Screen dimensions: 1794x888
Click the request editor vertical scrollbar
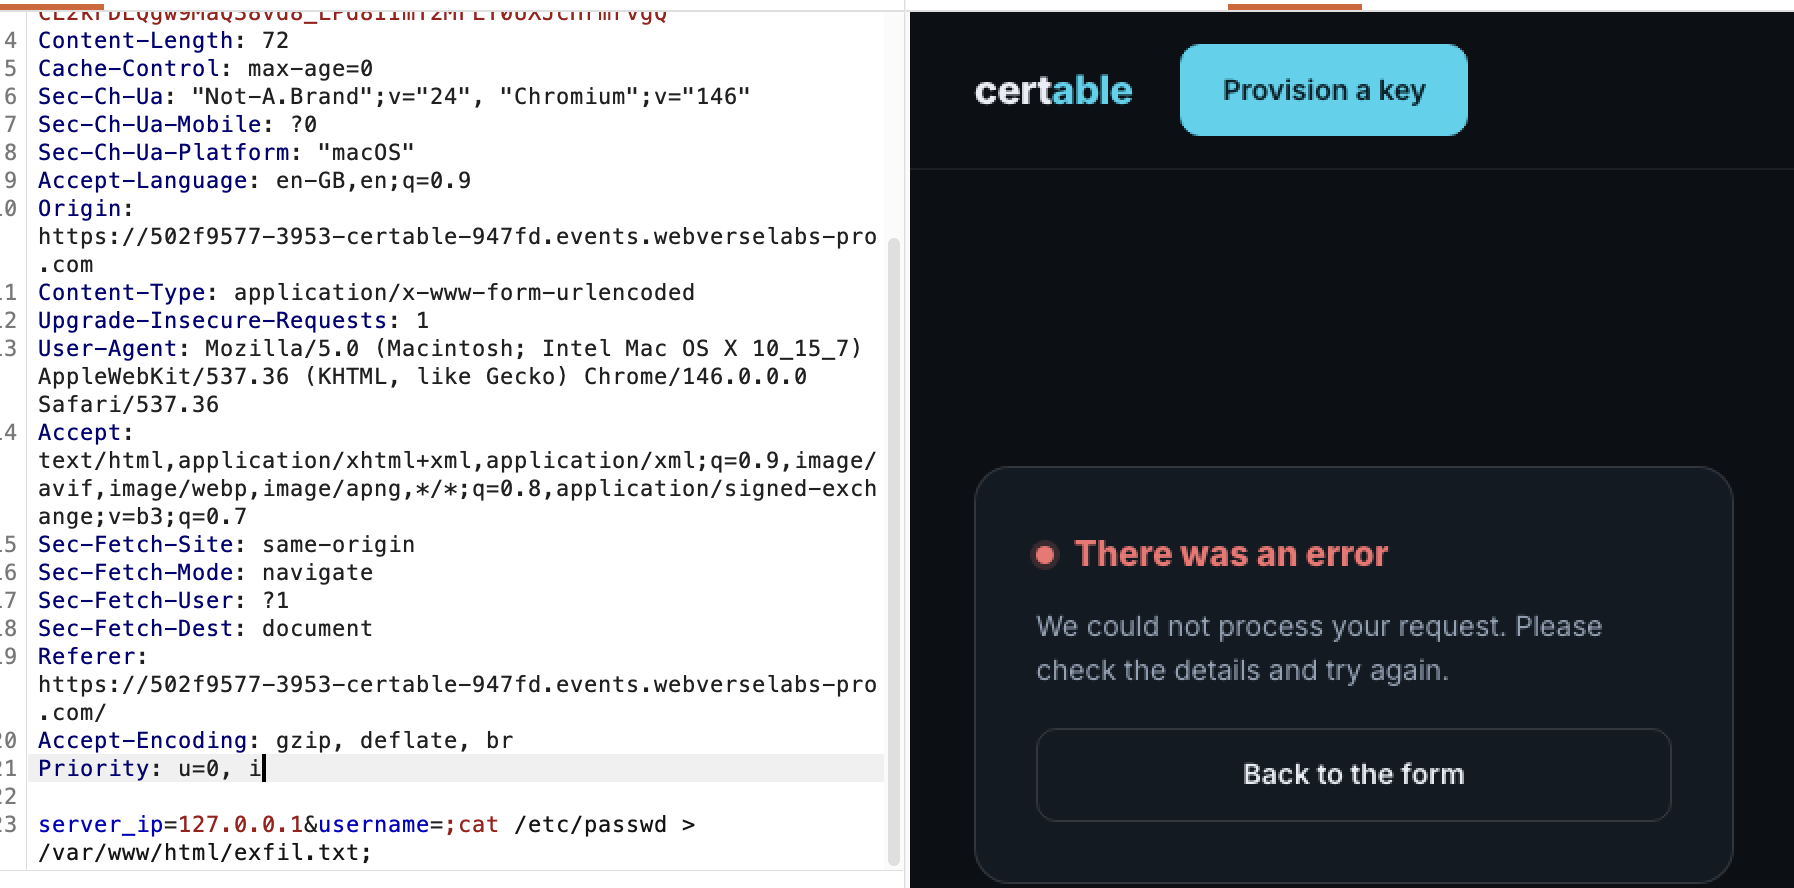[x=894, y=550]
